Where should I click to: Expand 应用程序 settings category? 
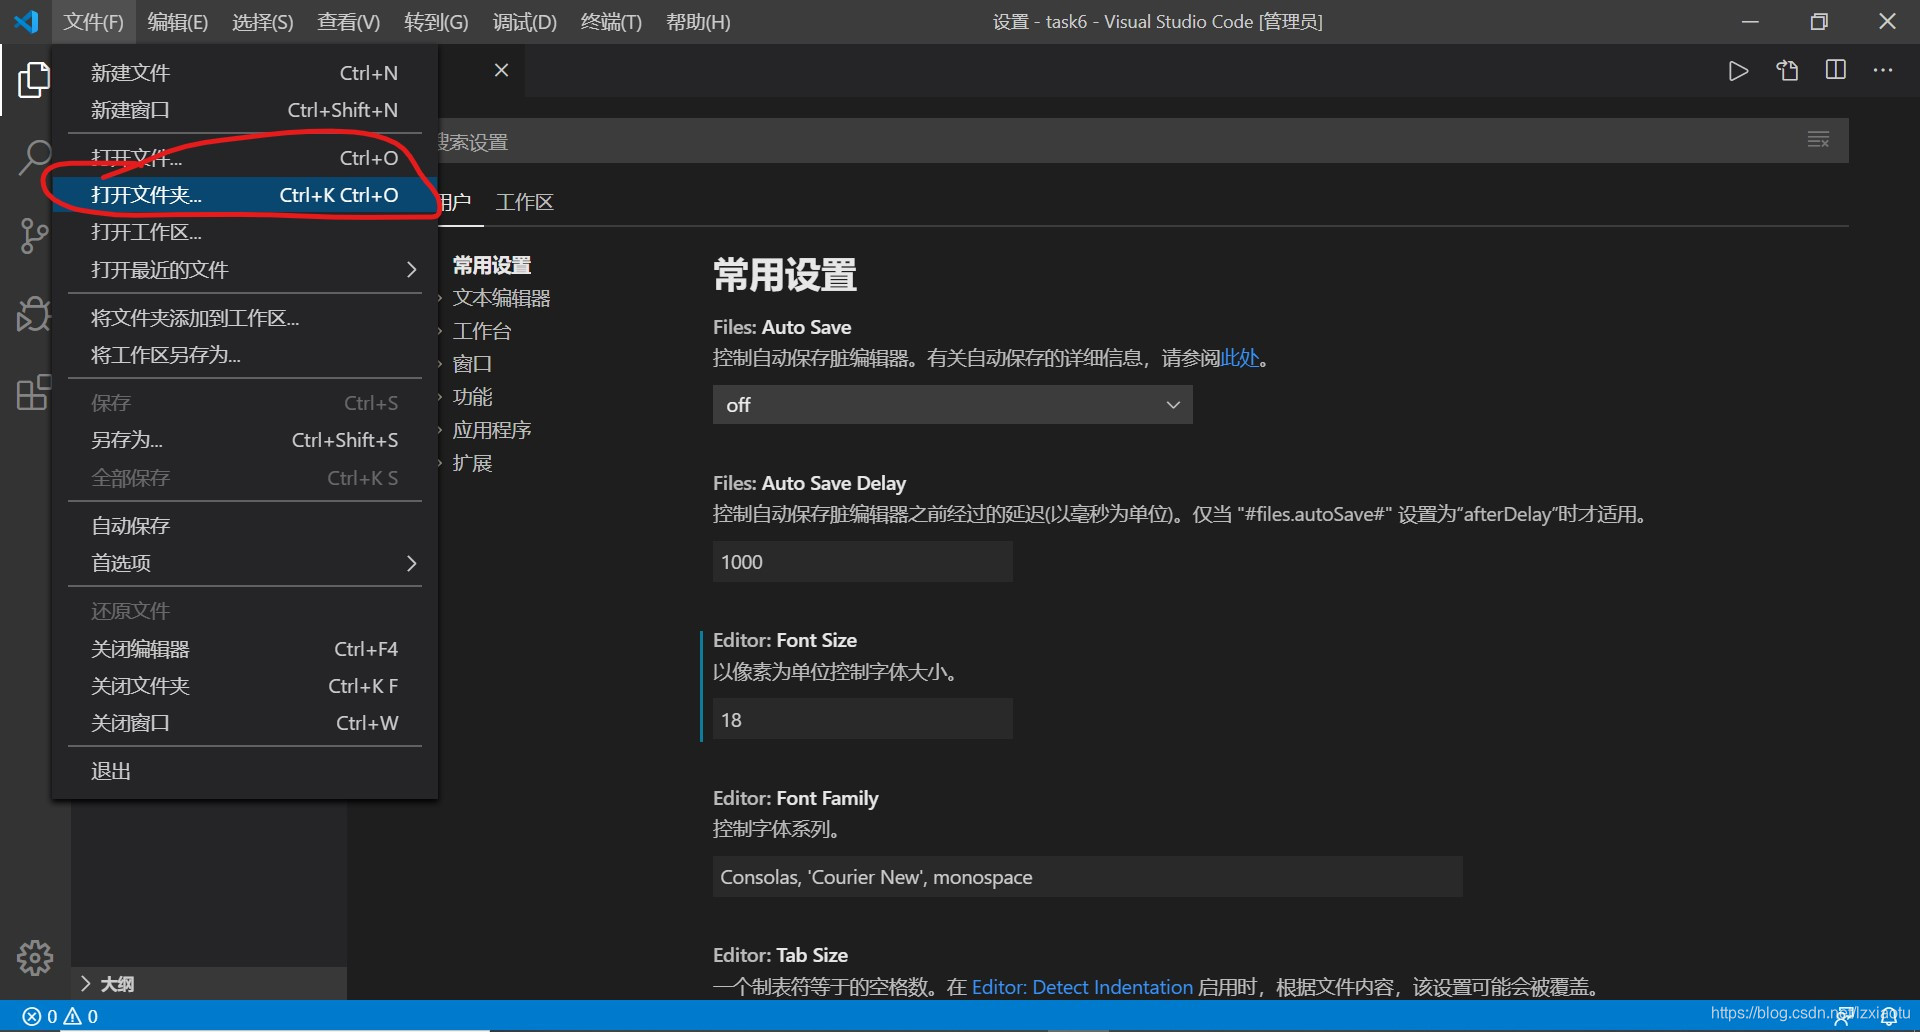[492, 430]
